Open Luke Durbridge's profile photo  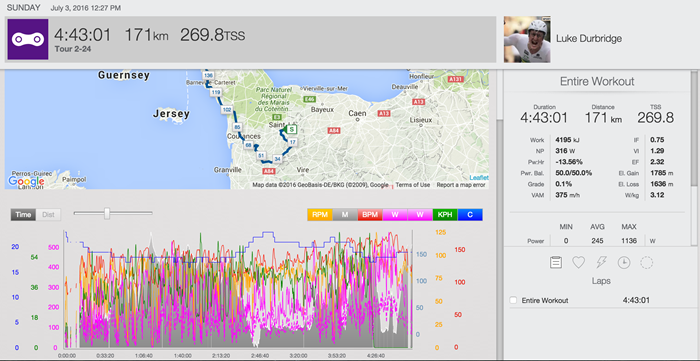[x=527, y=39]
